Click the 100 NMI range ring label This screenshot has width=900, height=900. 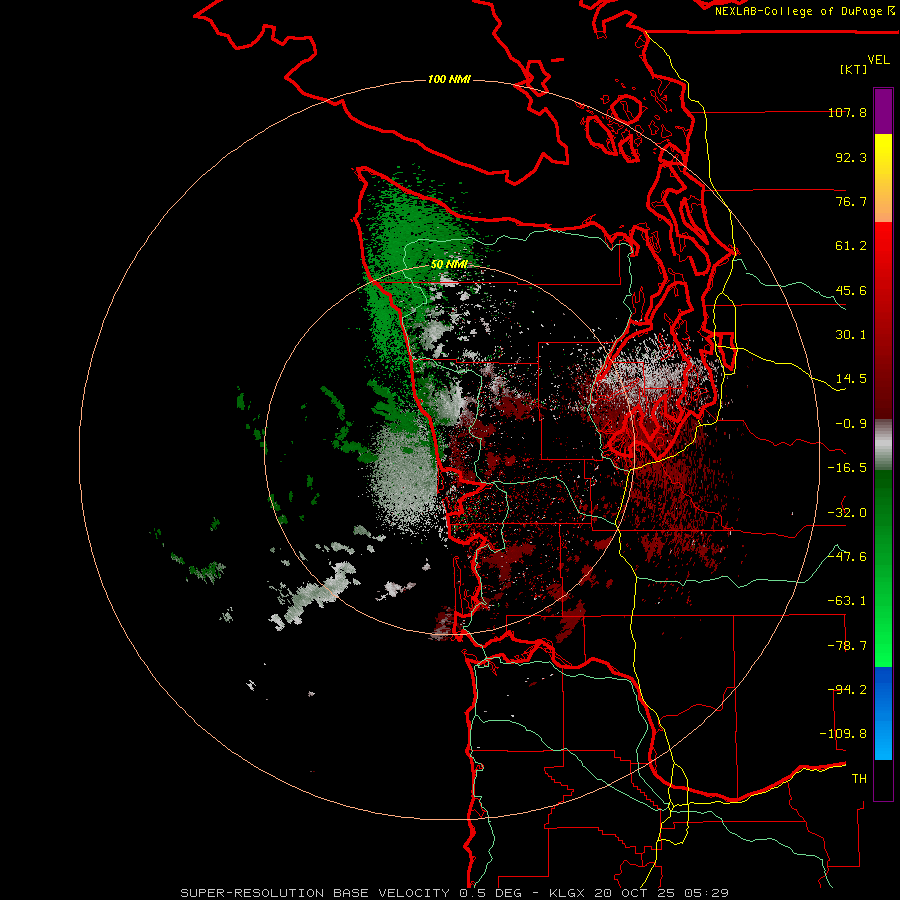click(449, 79)
